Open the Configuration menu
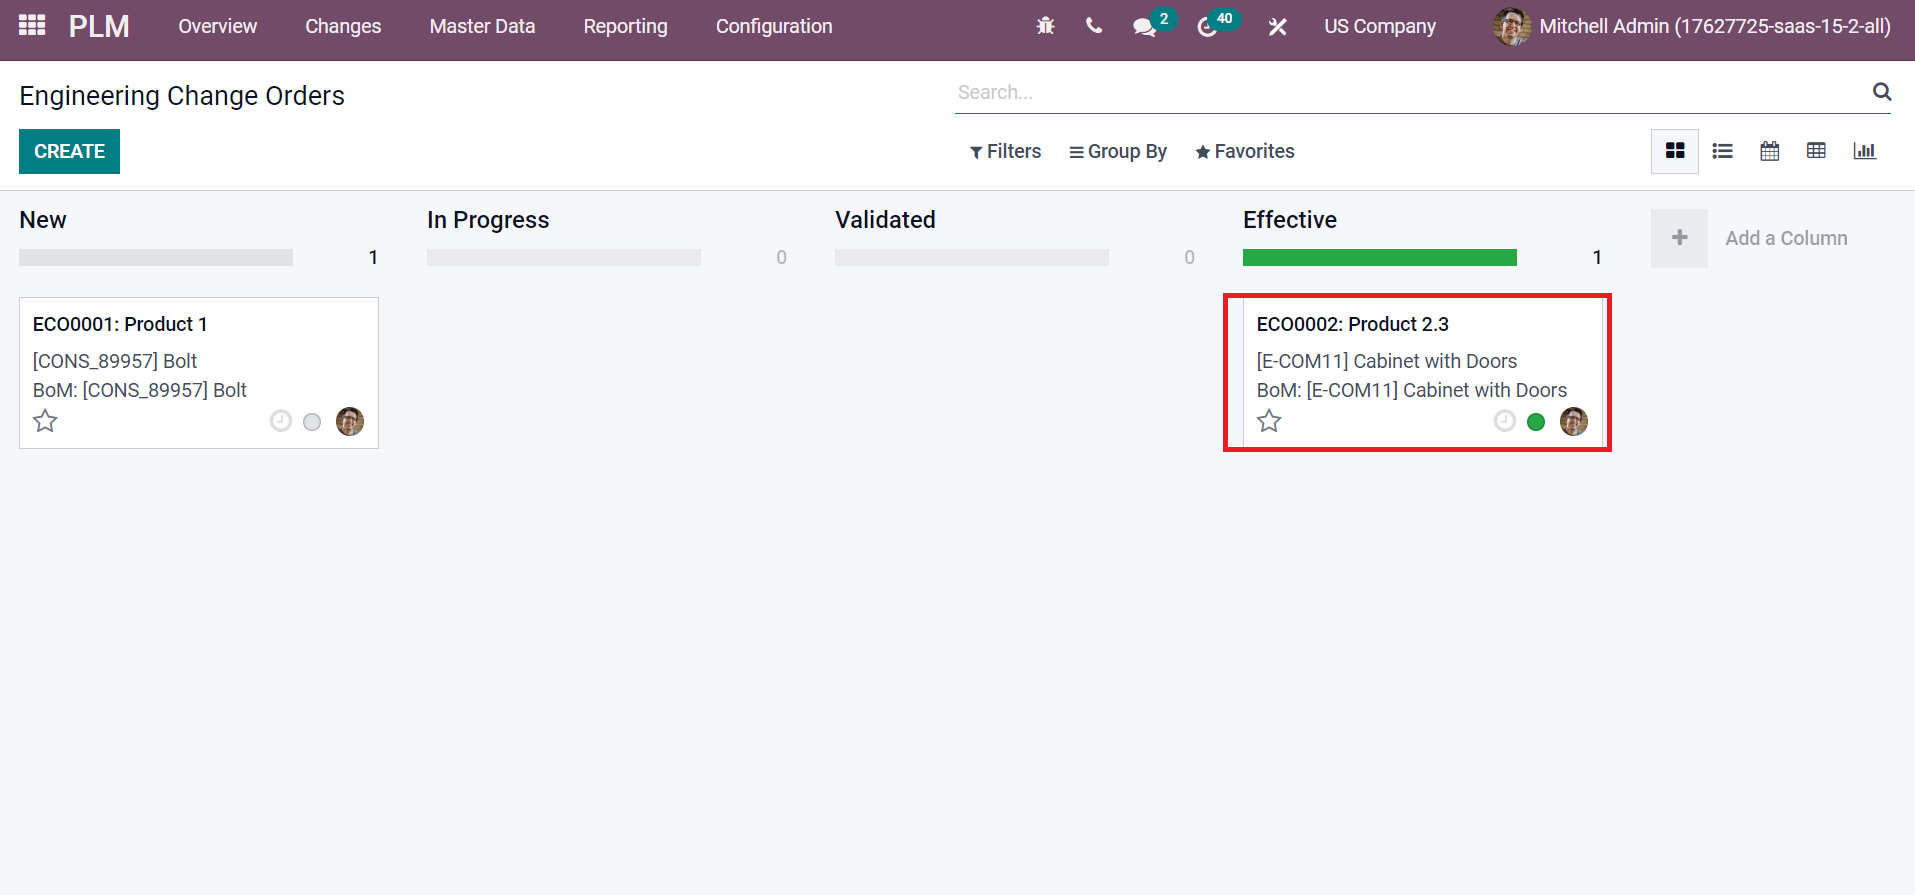The height and width of the screenshot is (895, 1915). (774, 26)
